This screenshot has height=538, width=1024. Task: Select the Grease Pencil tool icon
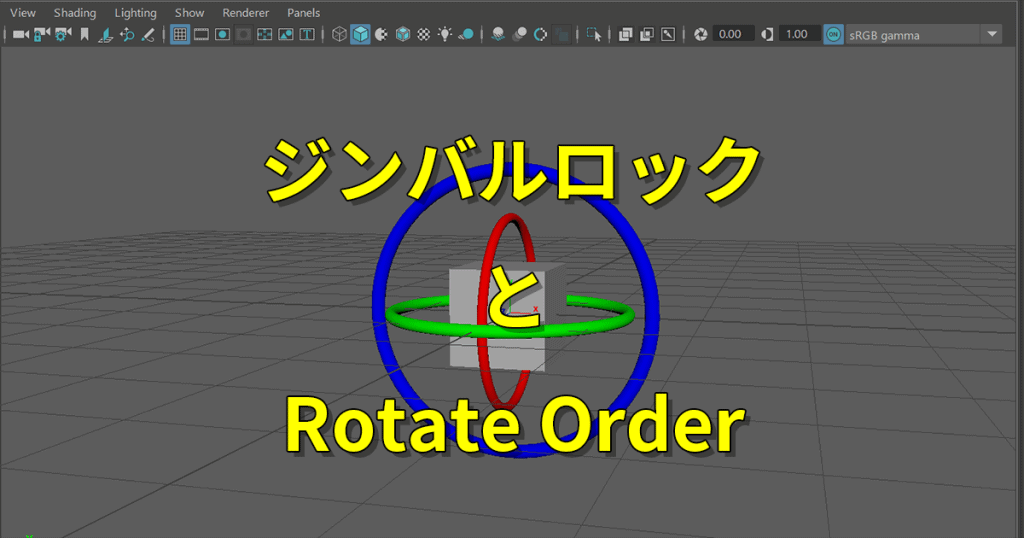[x=148, y=34]
